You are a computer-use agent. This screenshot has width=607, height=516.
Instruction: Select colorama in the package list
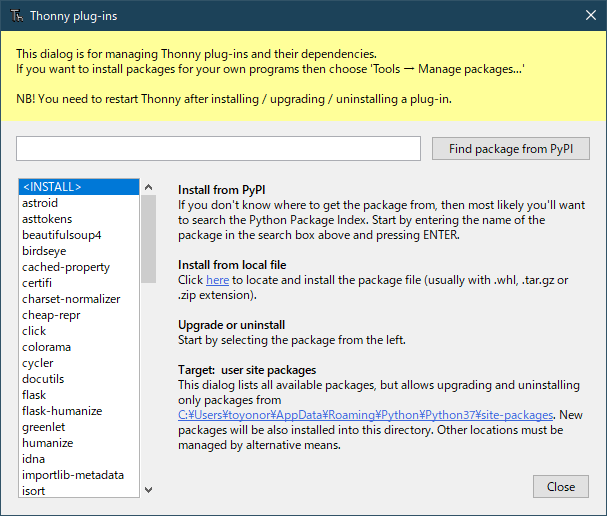point(79,347)
